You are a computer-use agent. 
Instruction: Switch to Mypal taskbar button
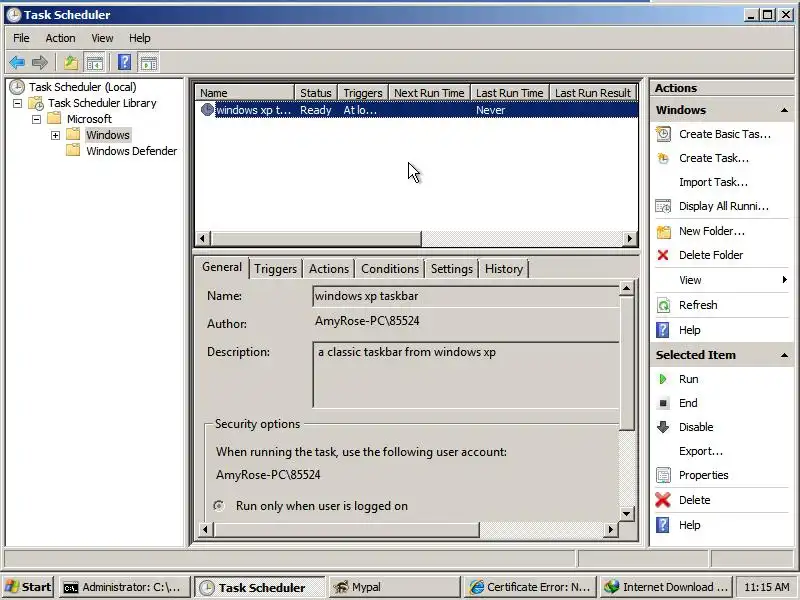[393, 587]
